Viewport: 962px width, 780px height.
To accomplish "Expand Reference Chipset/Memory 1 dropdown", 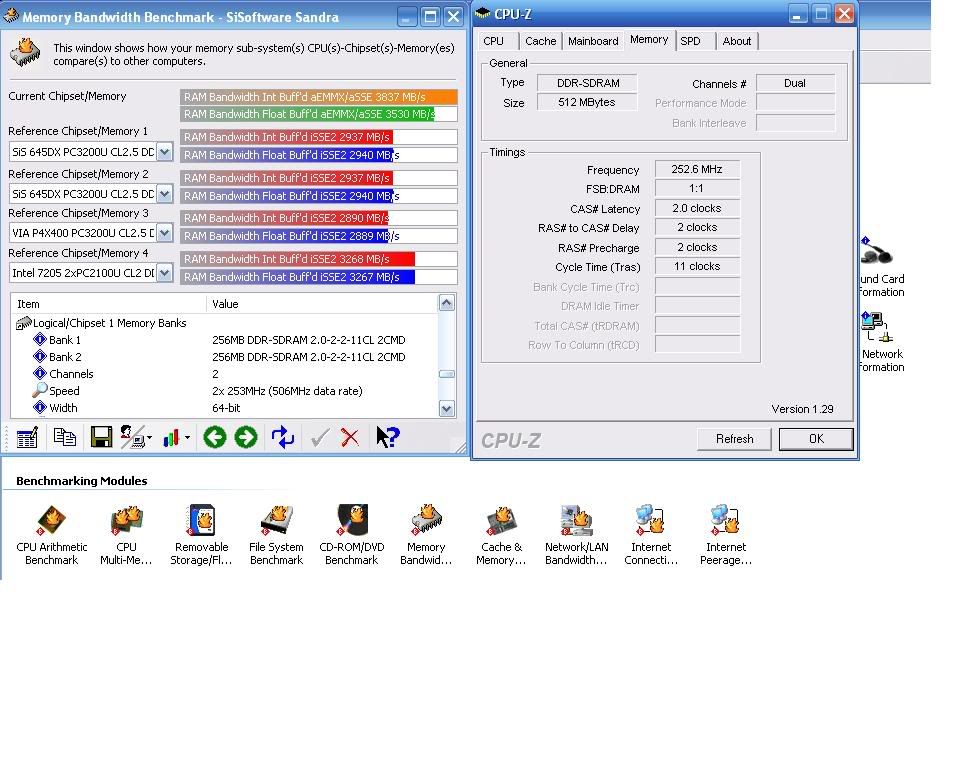I will click(x=165, y=152).
